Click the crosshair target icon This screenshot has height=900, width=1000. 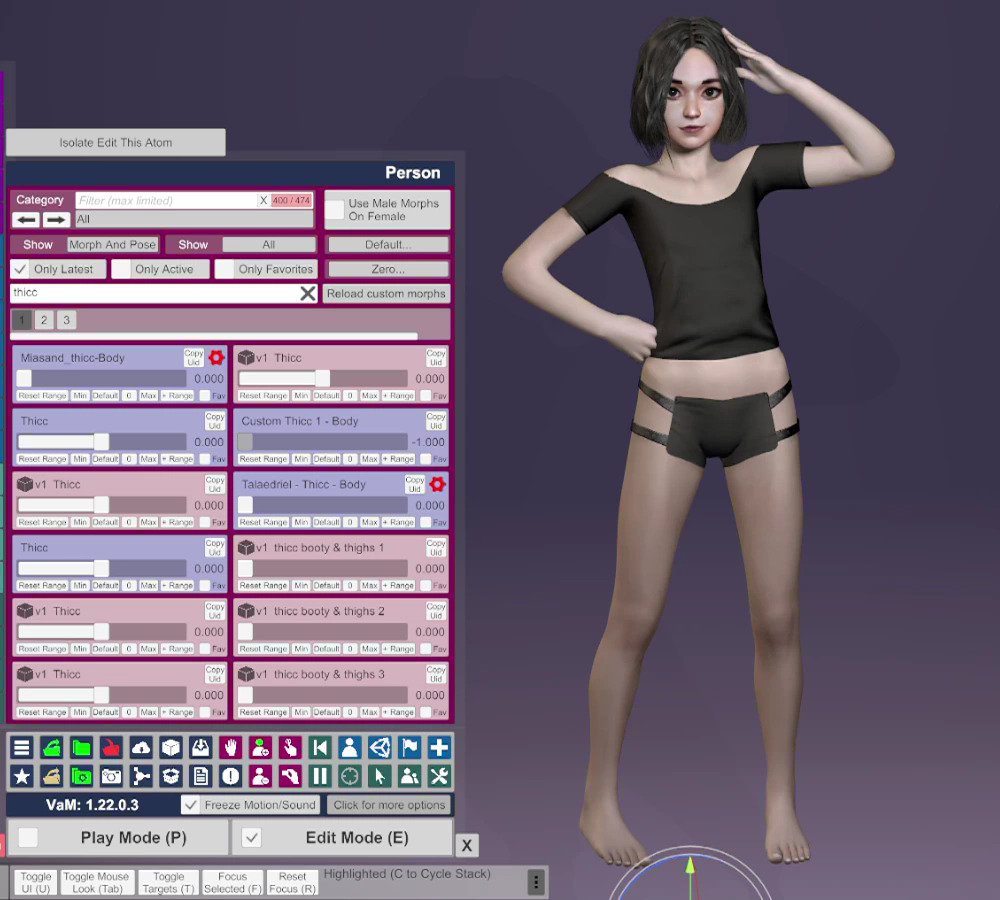click(x=349, y=776)
